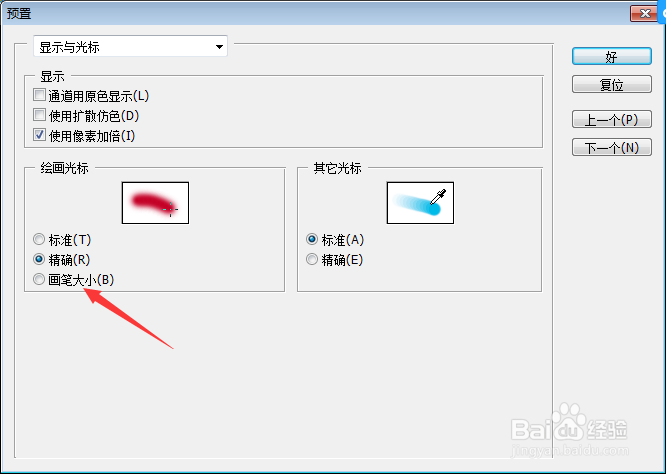Close the 预置 dialog window
This screenshot has height=474, width=666.
(645, 14)
